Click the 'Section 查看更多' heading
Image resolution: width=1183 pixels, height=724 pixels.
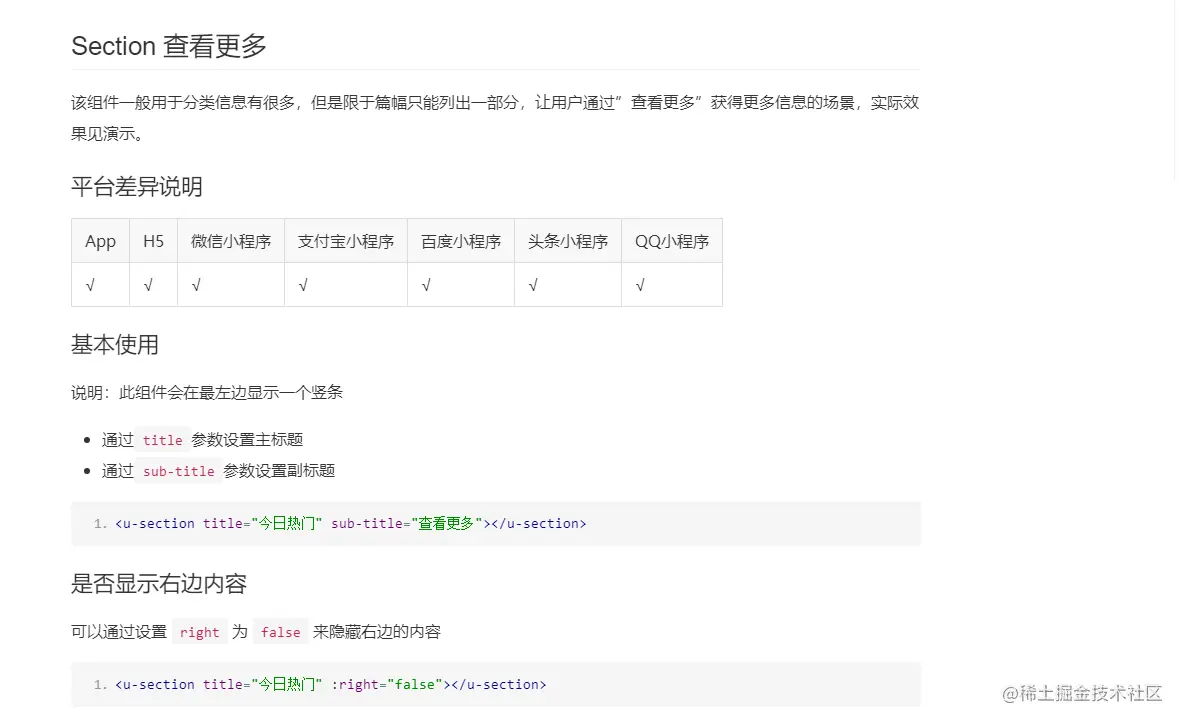[x=169, y=46]
